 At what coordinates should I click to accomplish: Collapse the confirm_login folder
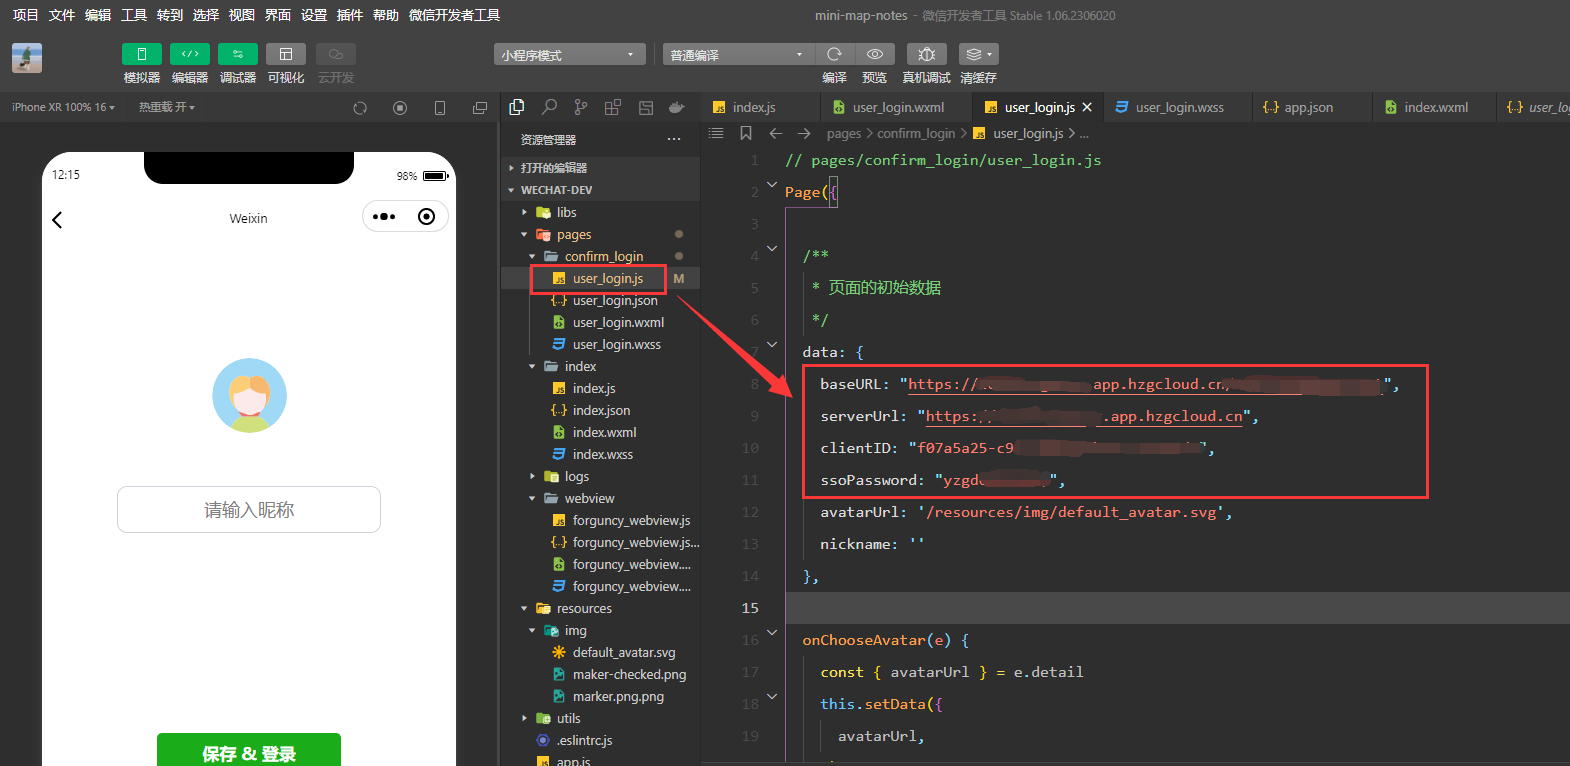coord(600,256)
